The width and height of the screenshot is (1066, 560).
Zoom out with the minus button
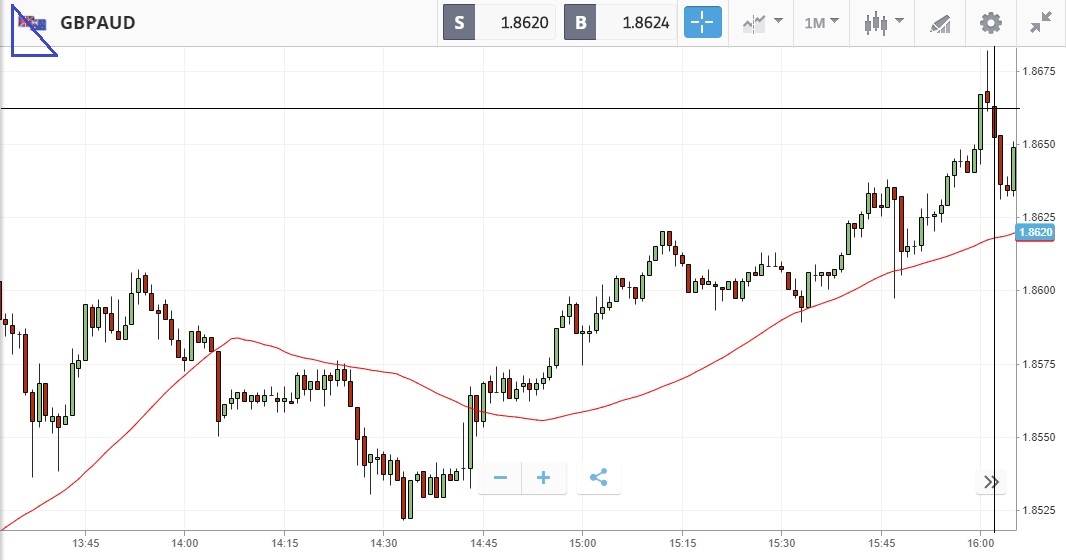(500, 478)
